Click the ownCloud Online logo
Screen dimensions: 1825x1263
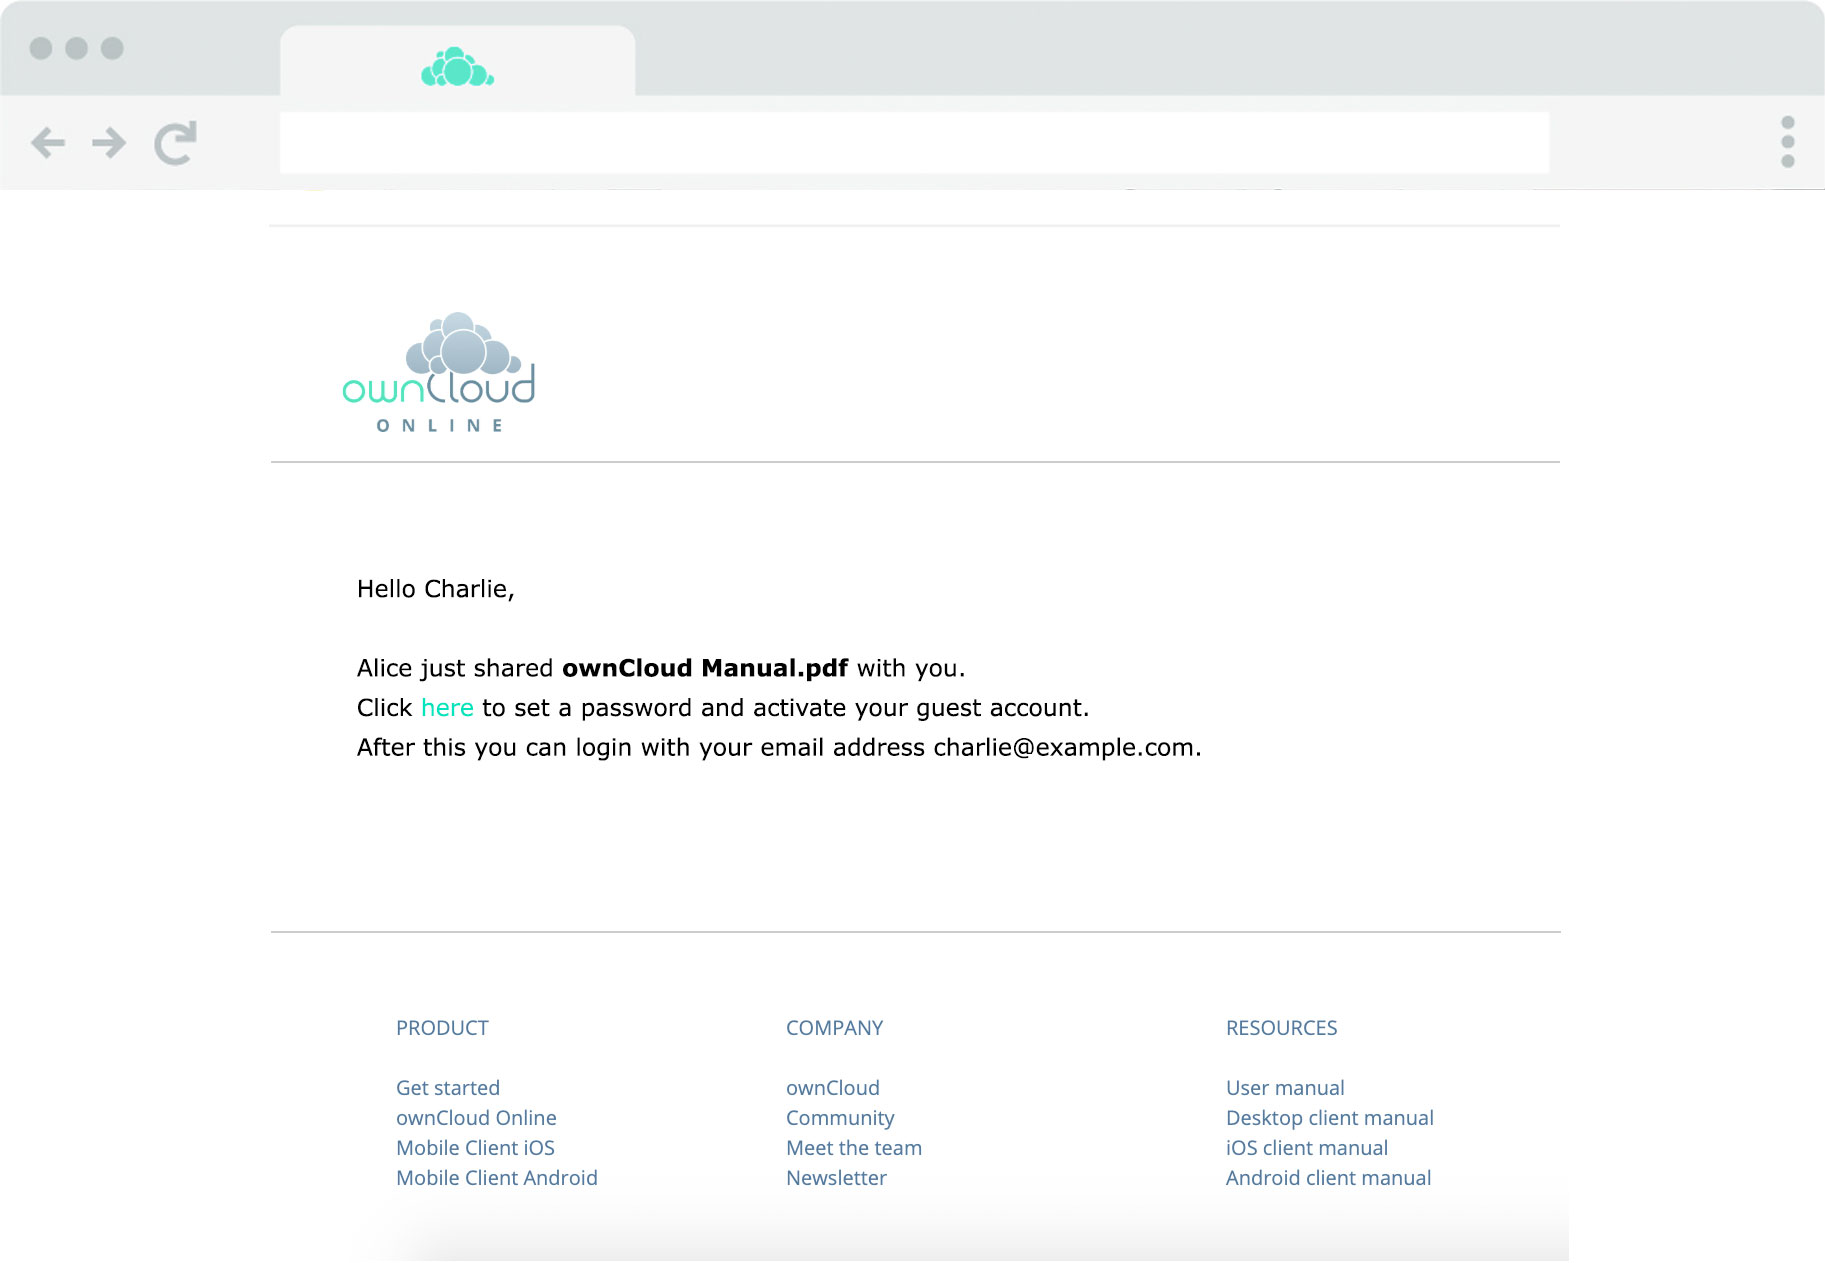click(439, 373)
